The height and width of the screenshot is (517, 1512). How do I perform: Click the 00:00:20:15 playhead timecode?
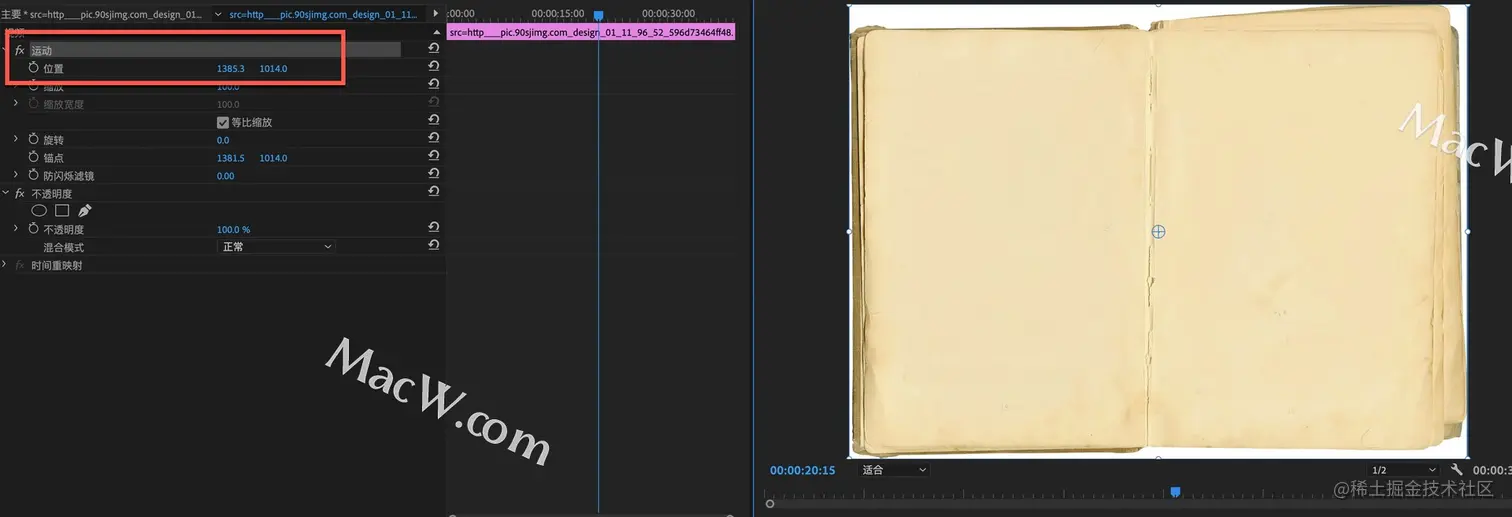click(802, 470)
